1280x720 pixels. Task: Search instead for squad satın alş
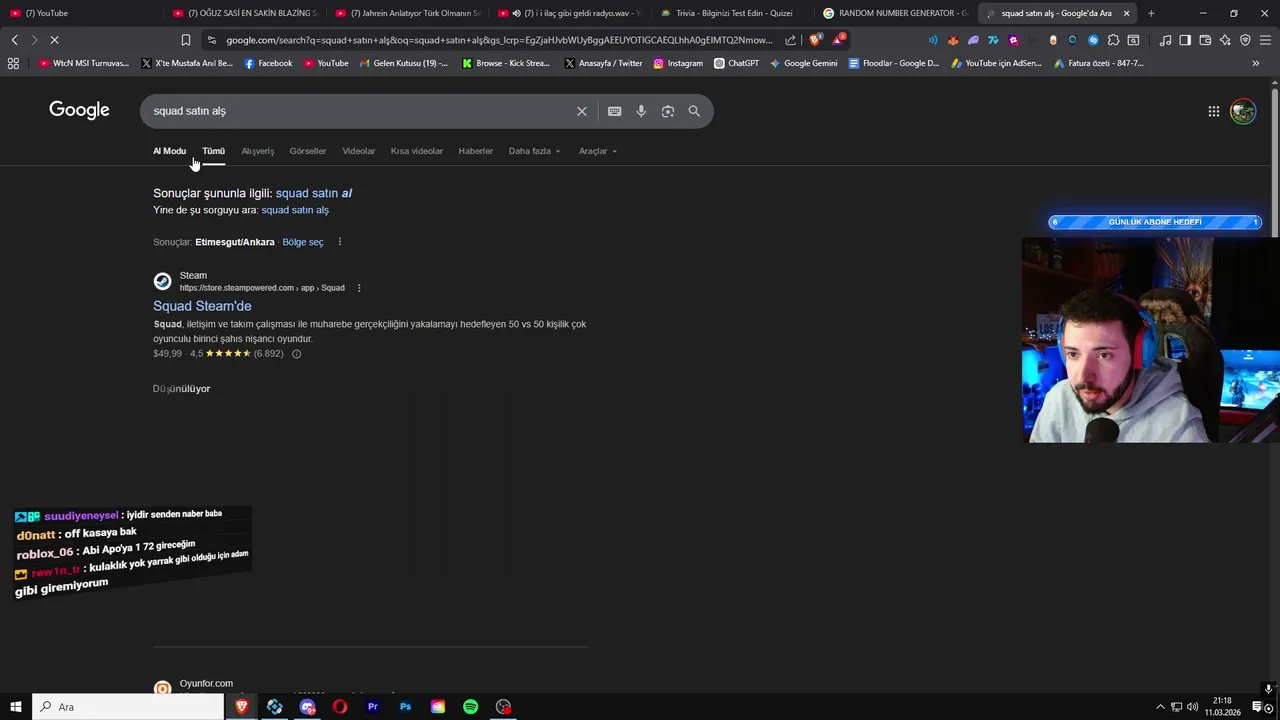click(295, 210)
